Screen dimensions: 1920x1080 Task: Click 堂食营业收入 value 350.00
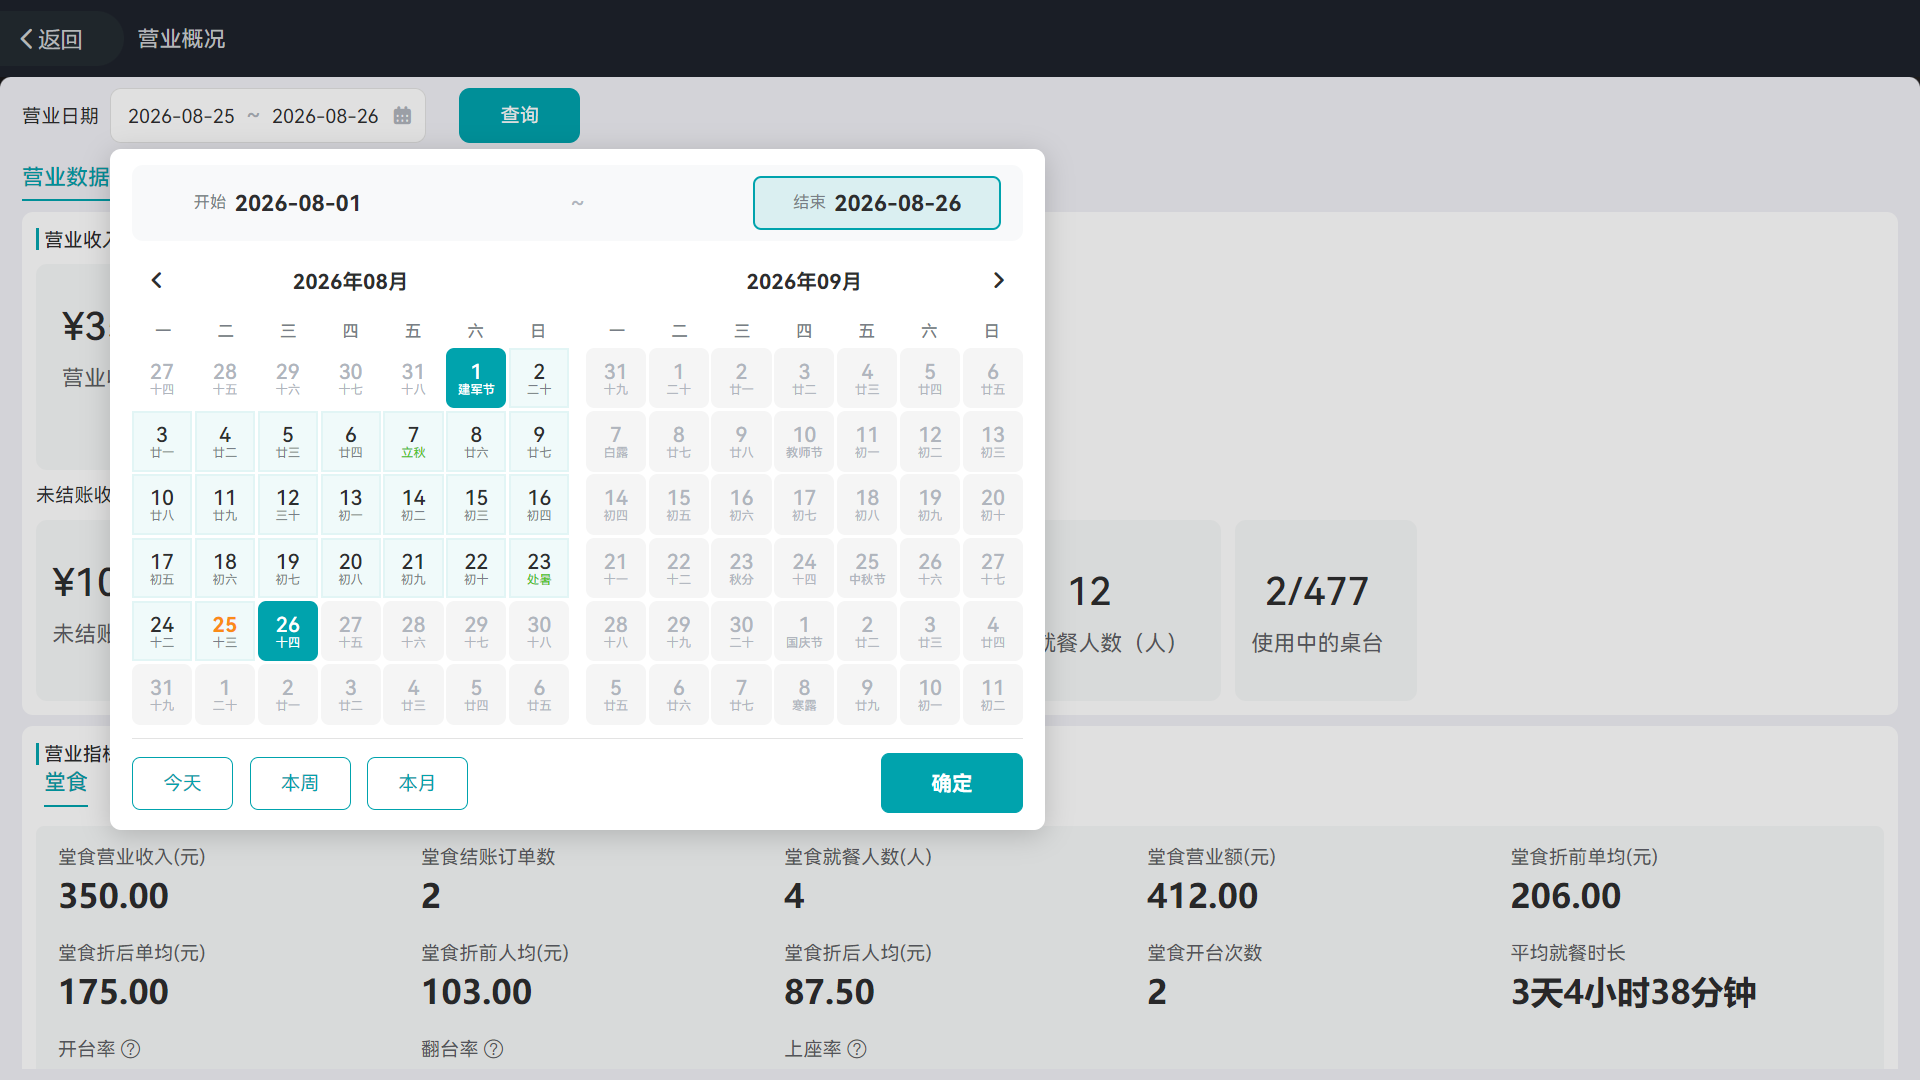114,896
